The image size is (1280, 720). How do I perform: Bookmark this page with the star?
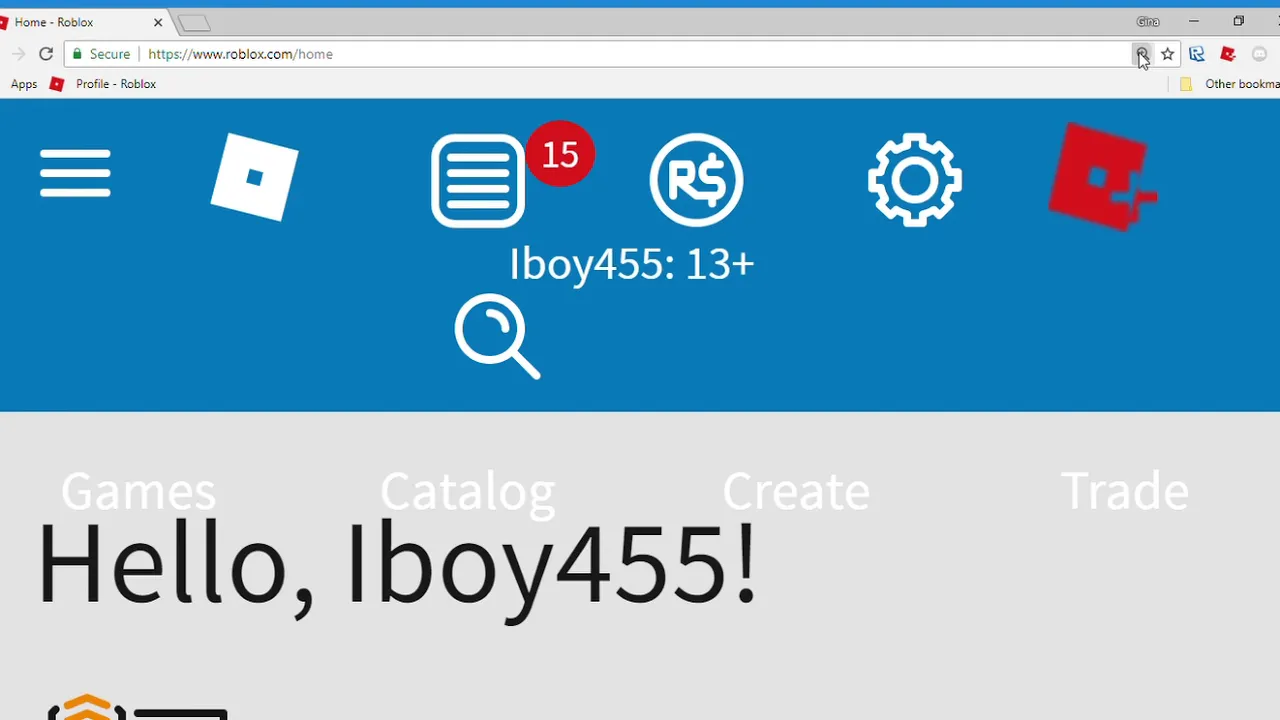coord(1167,54)
